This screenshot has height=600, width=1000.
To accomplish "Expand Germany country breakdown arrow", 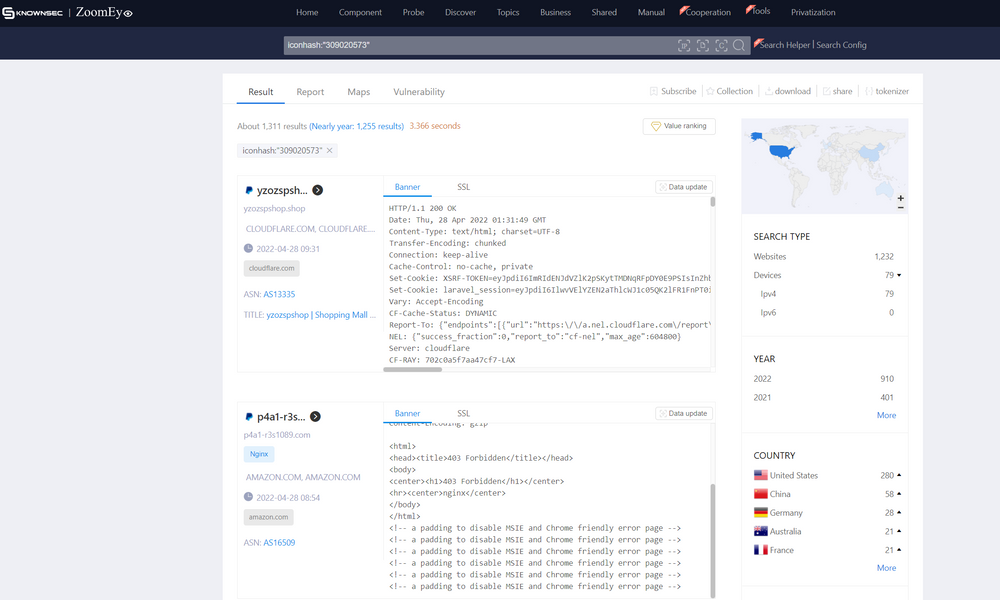I will tap(899, 513).
